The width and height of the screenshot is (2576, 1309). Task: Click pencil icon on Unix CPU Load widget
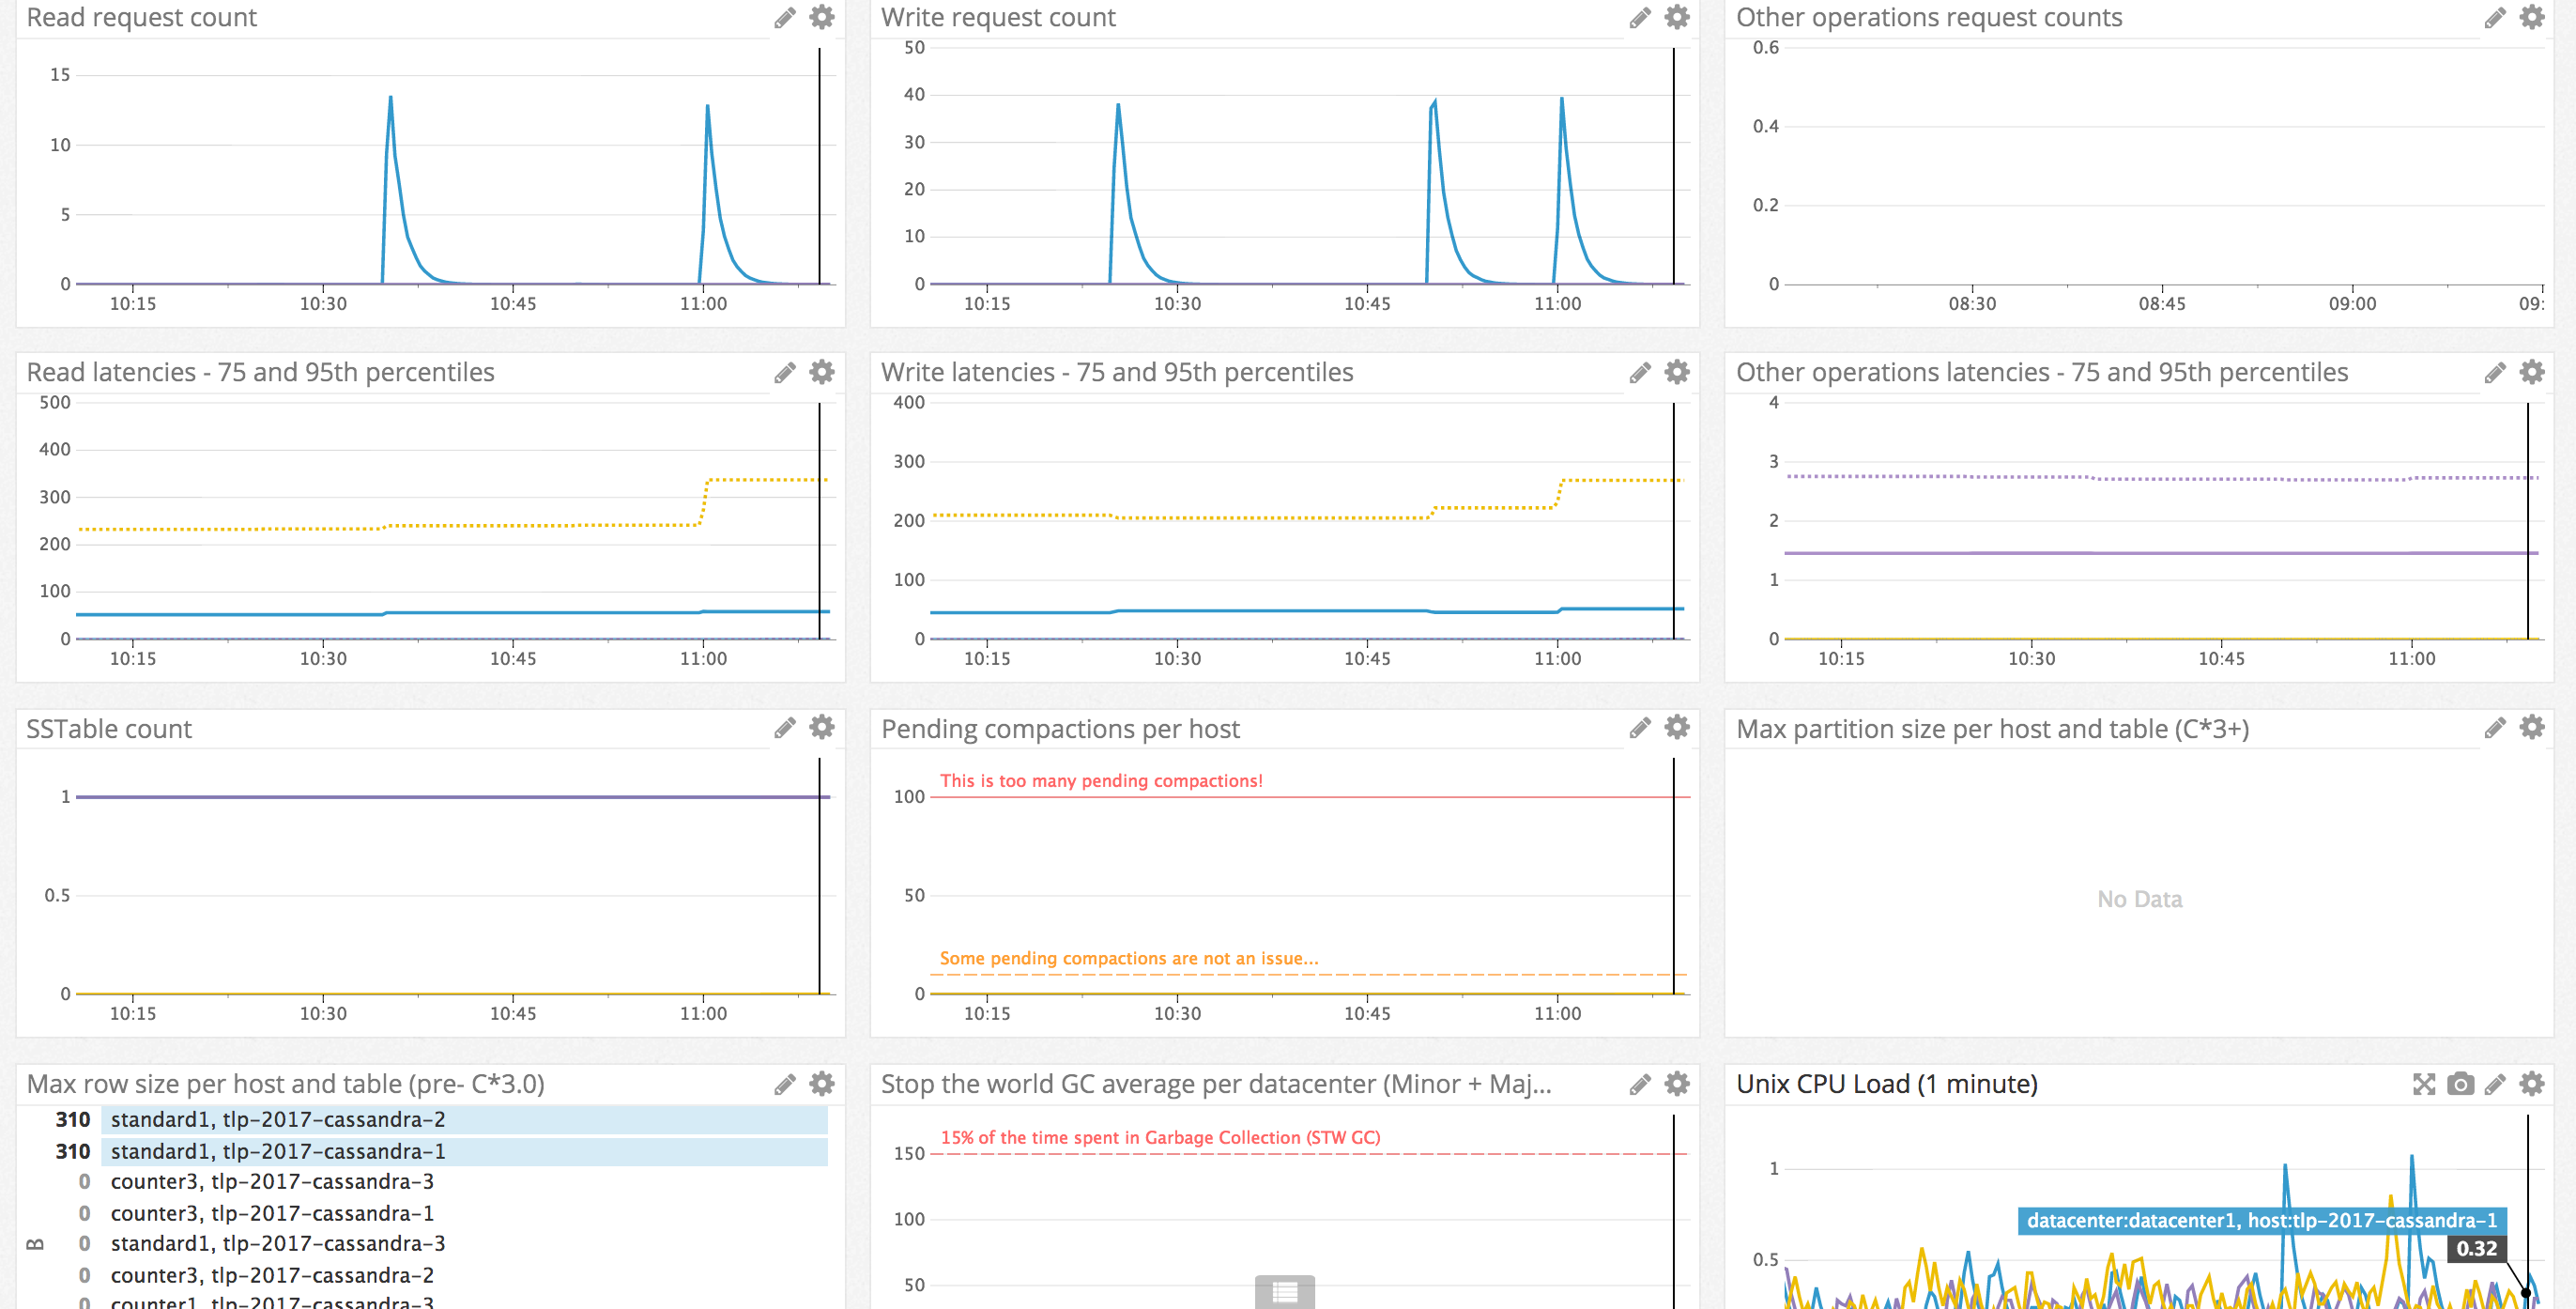coord(2495,1084)
